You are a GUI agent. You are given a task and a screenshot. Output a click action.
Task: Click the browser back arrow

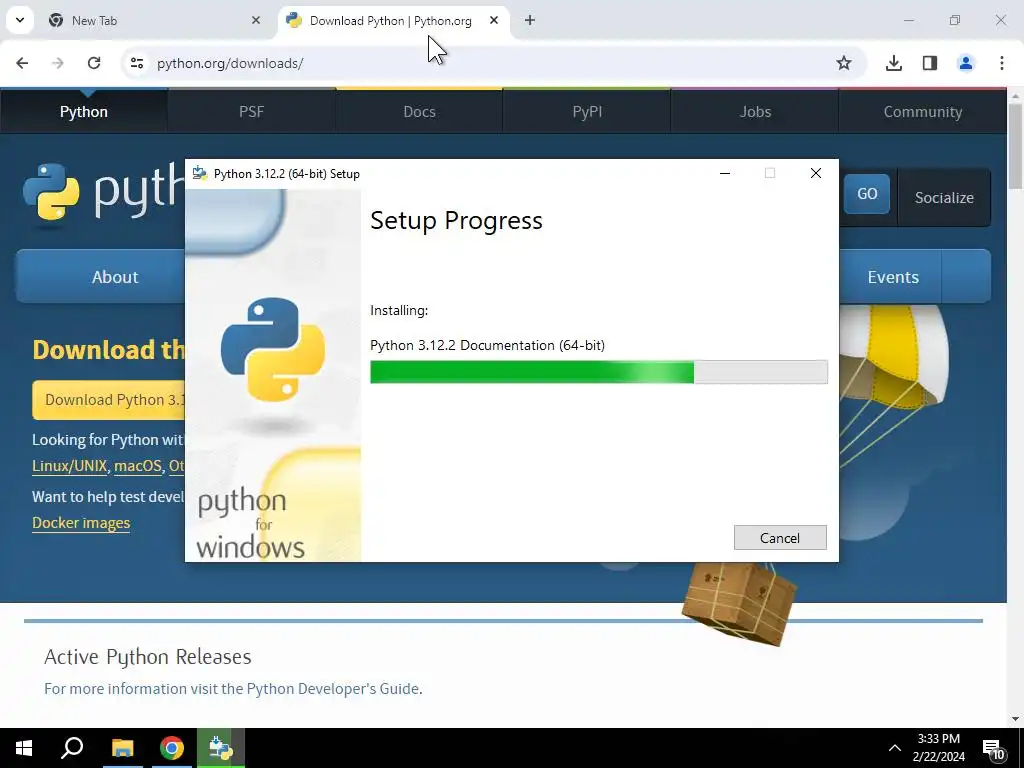22,63
